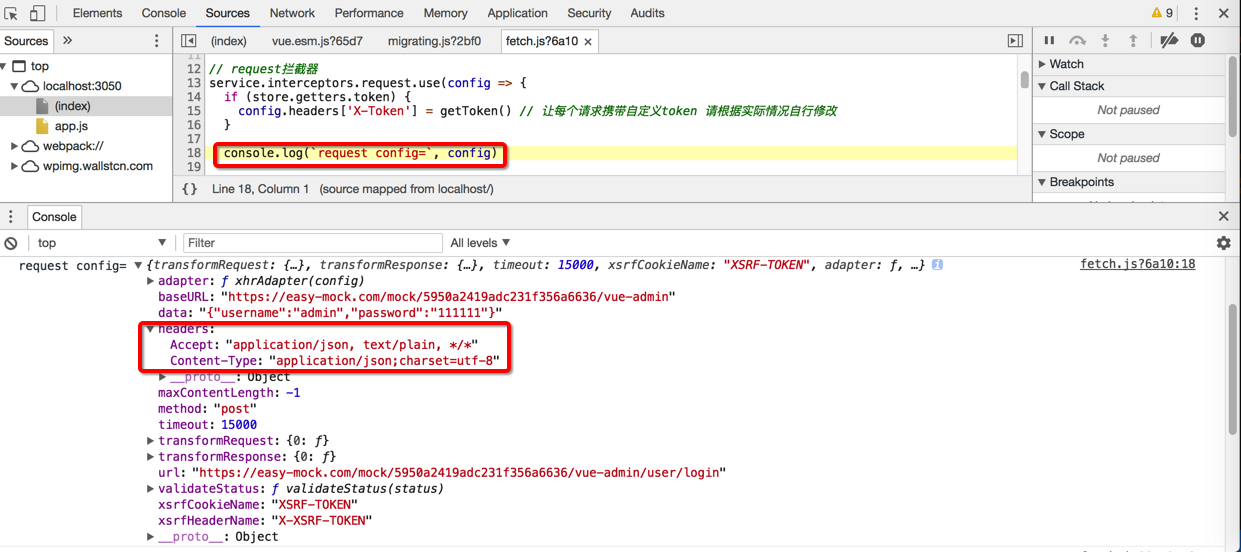Click the Step over function call icon

click(x=1077, y=40)
